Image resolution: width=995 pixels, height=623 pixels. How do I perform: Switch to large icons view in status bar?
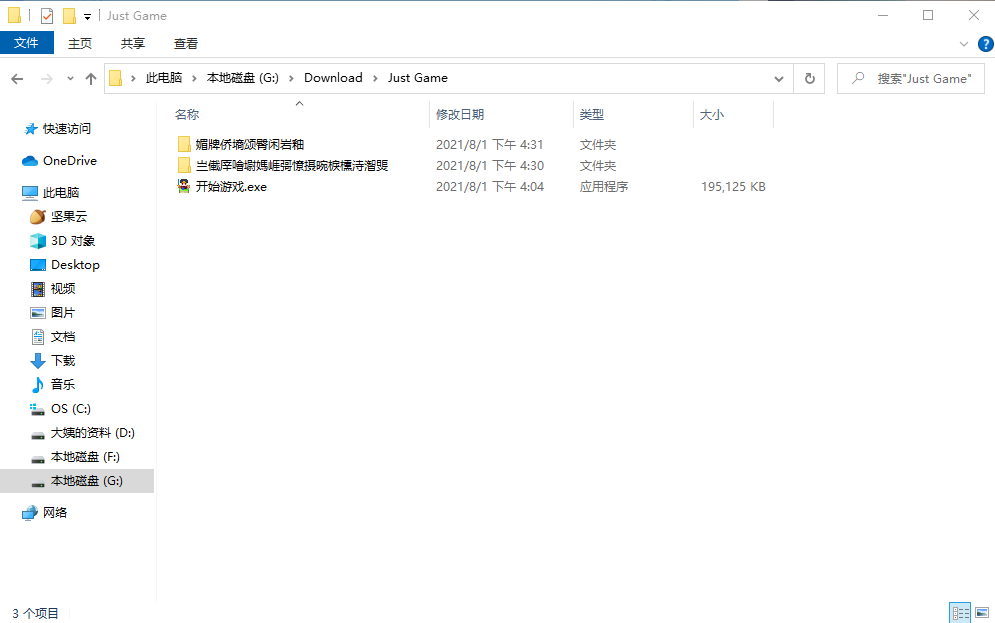pos(982,613)
